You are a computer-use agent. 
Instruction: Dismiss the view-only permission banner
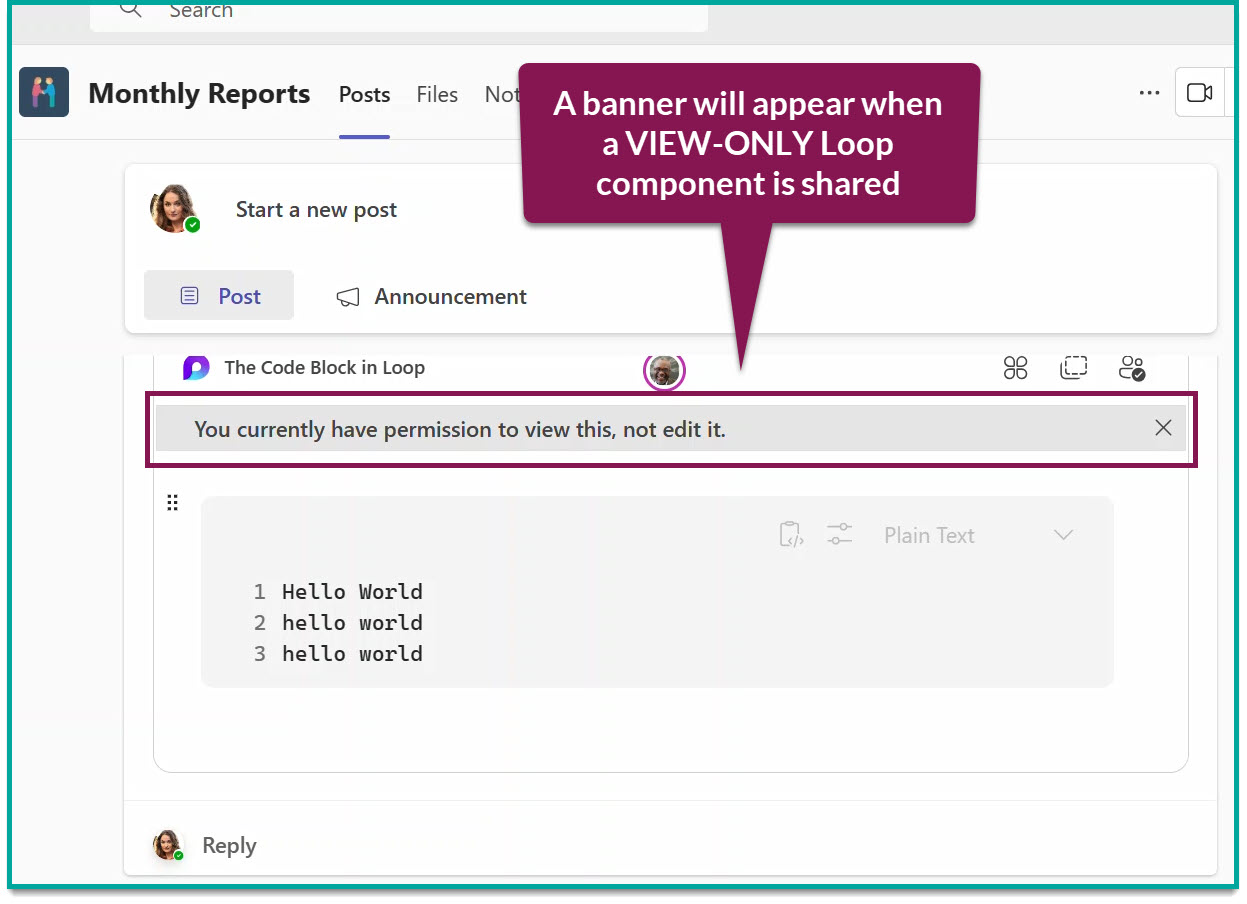(1163, 427)
